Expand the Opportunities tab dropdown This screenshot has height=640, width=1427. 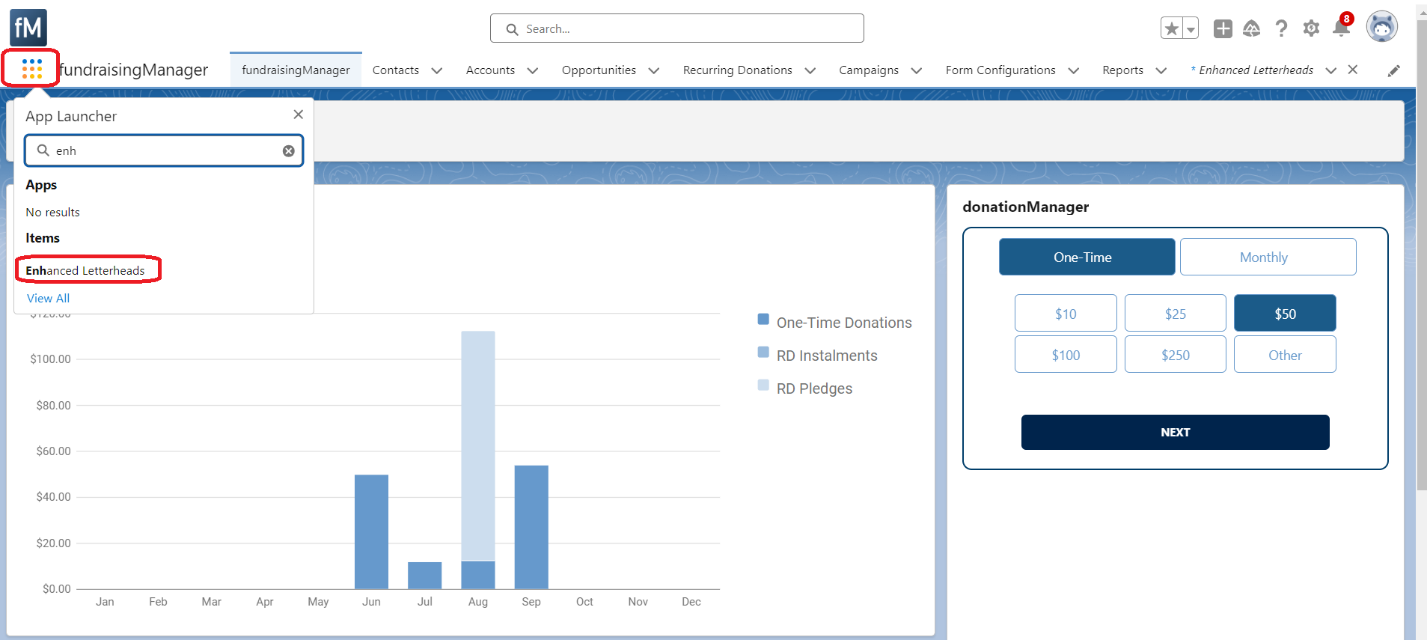653,70
